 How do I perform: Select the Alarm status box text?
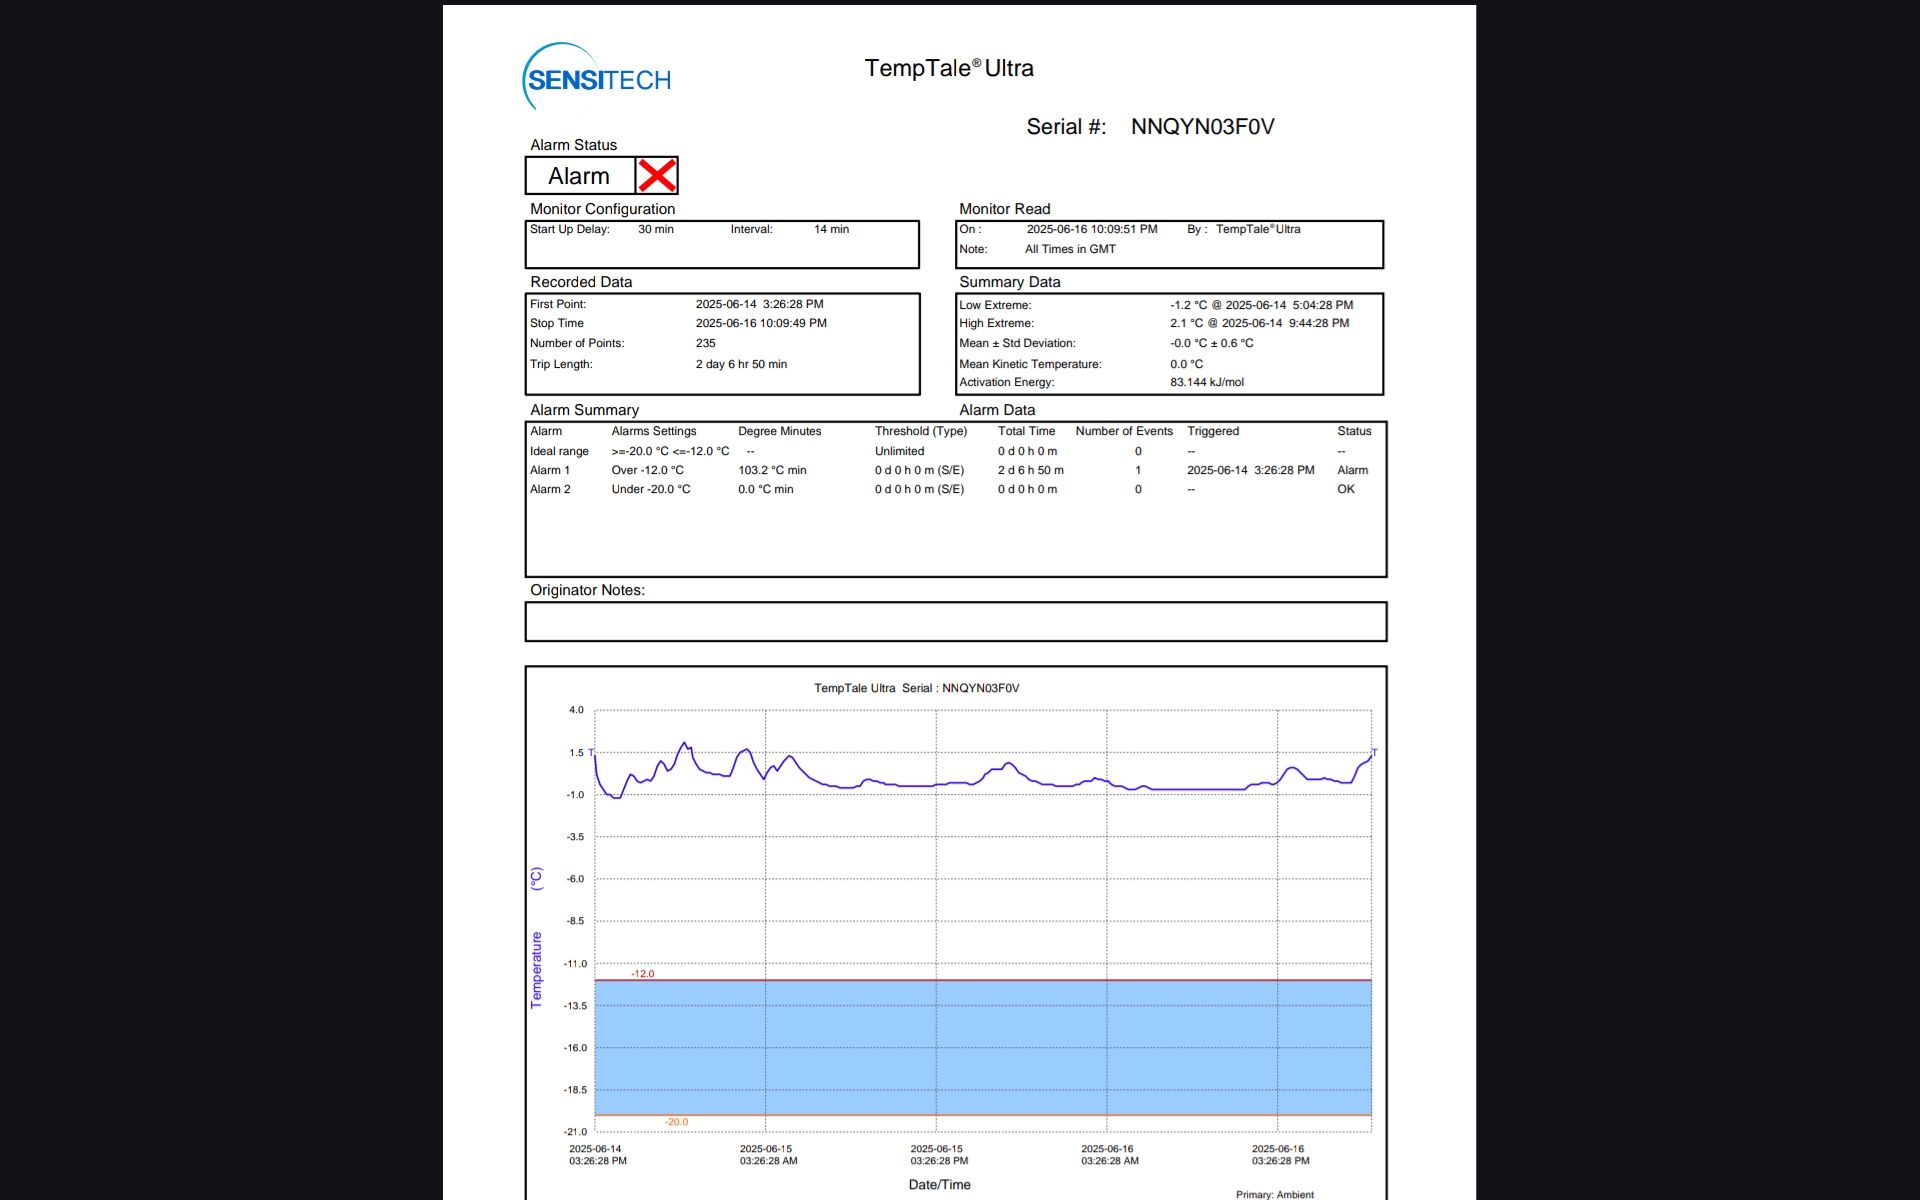click(579, 176)
